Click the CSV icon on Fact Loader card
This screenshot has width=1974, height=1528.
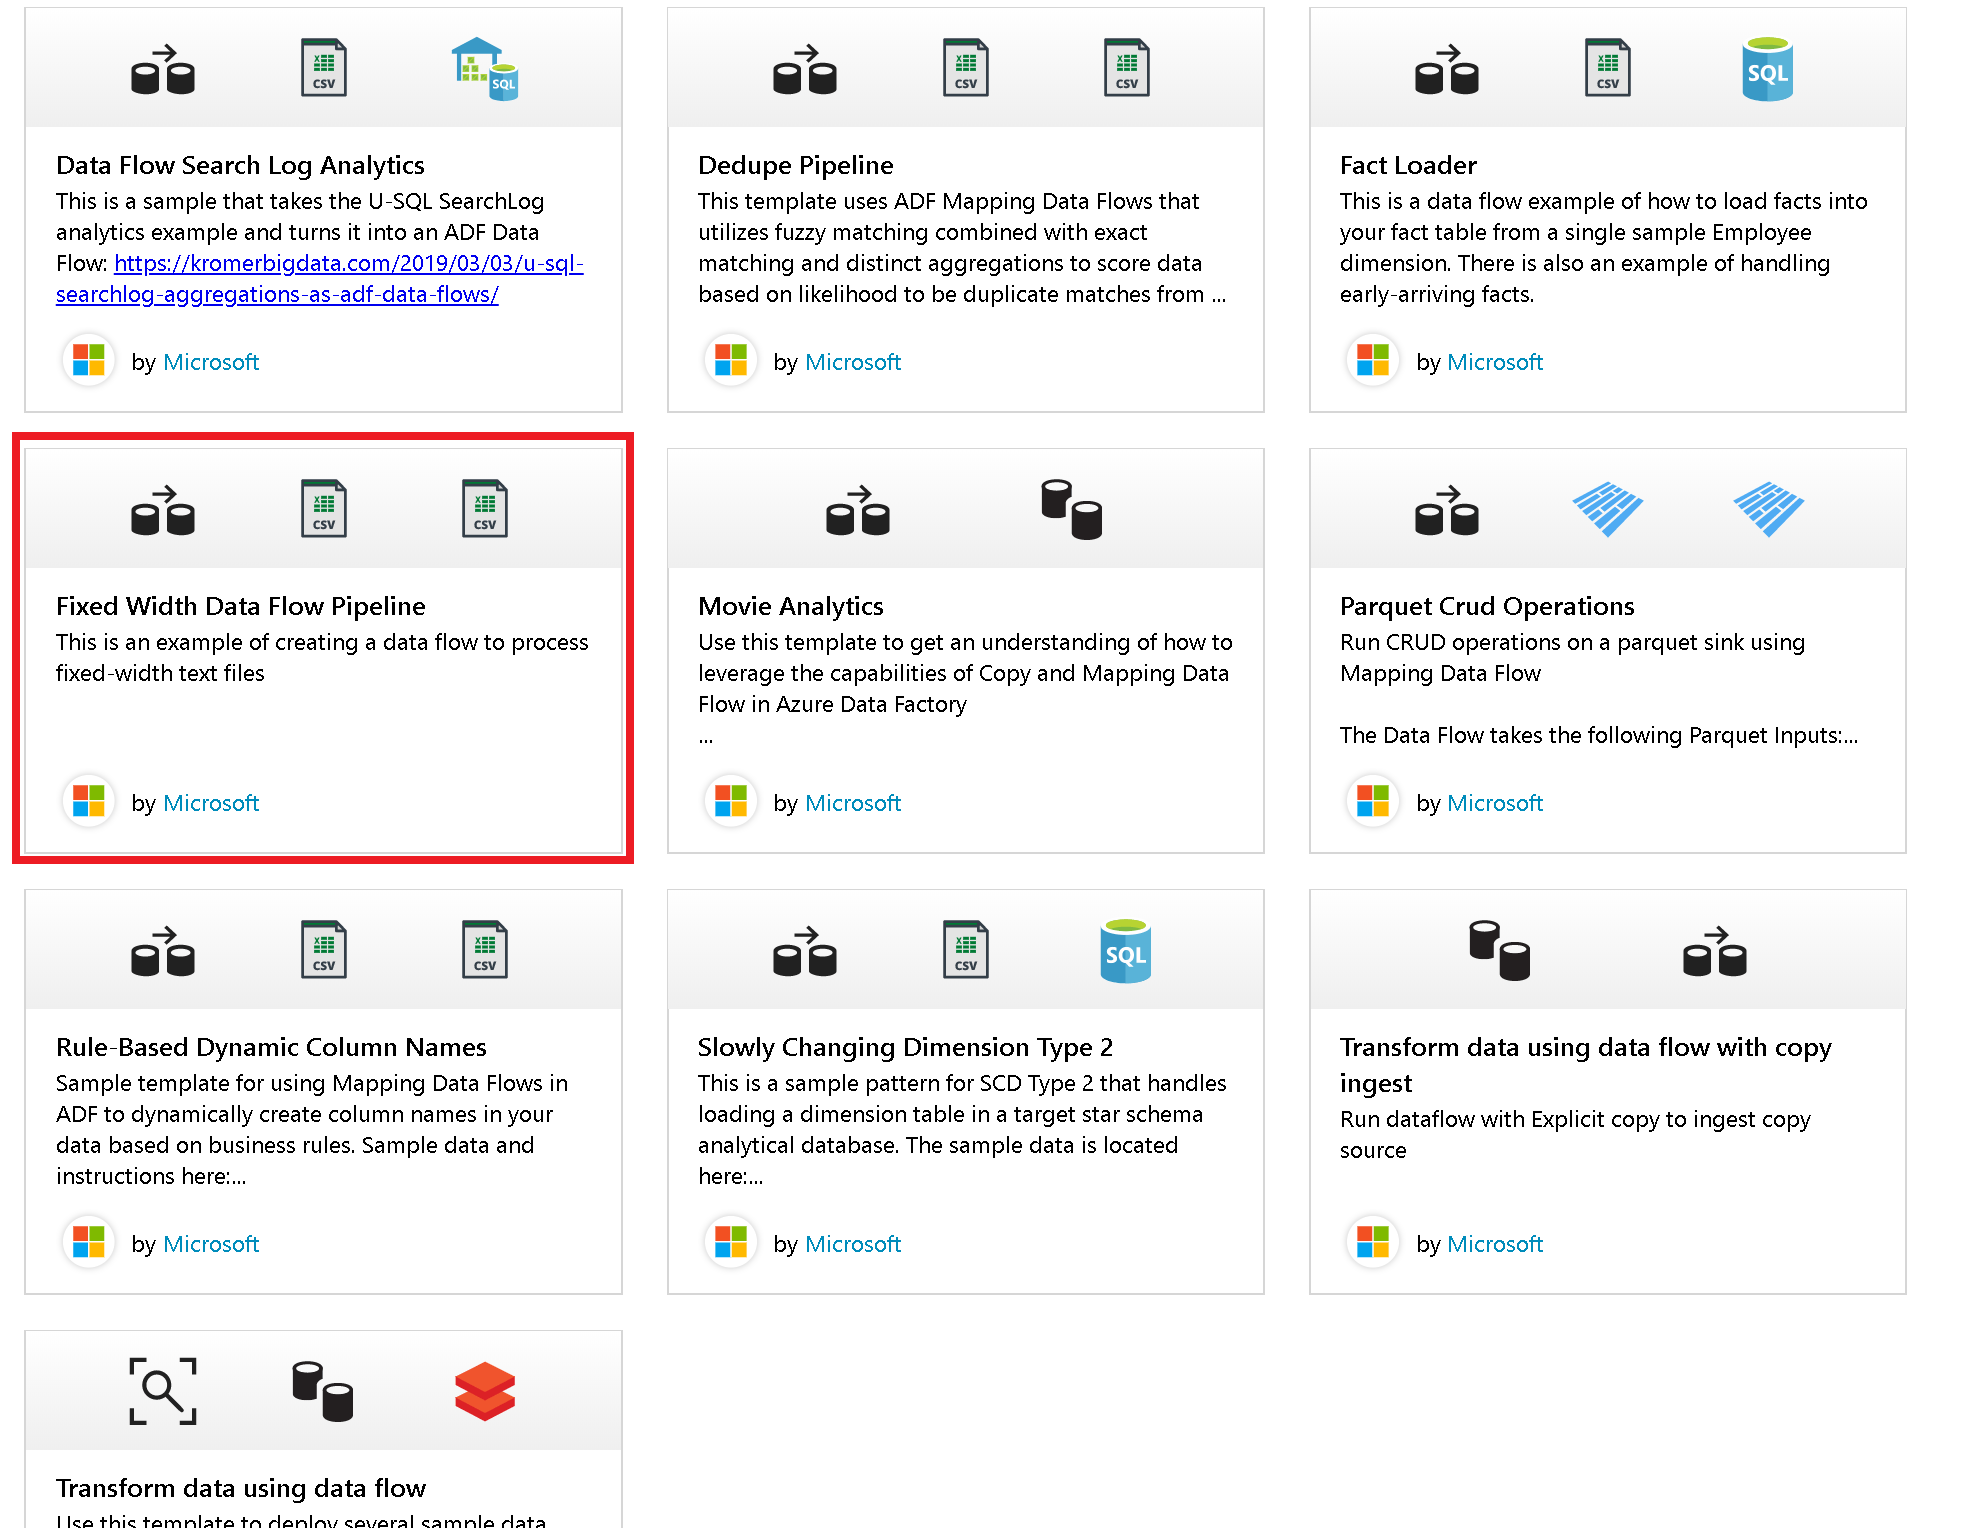pos(1608,68)
